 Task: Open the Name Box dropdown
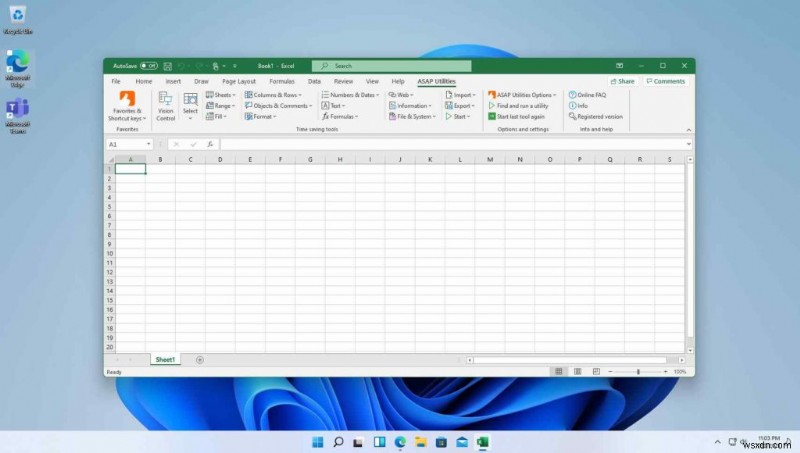tap(148, 144)
